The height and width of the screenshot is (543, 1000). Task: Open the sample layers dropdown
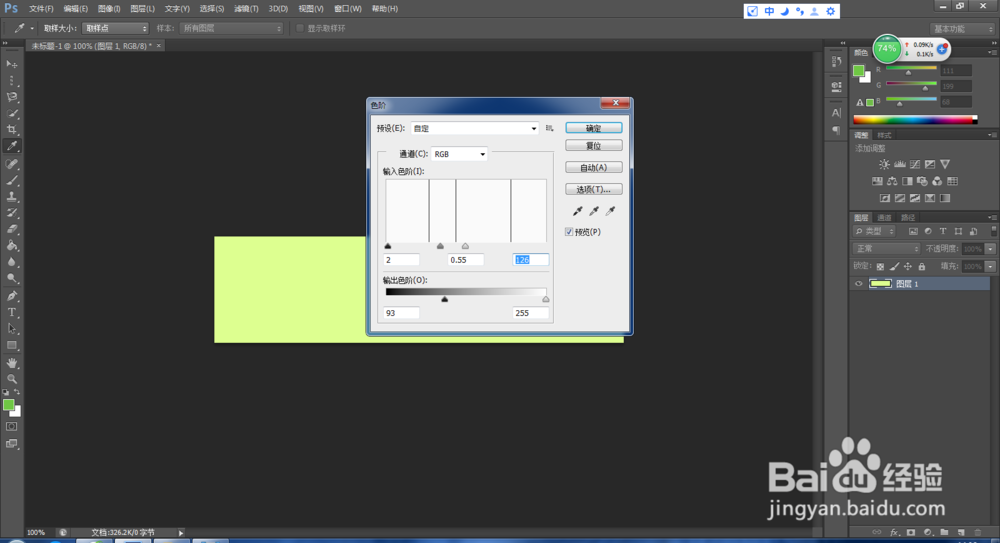[231, 28]
